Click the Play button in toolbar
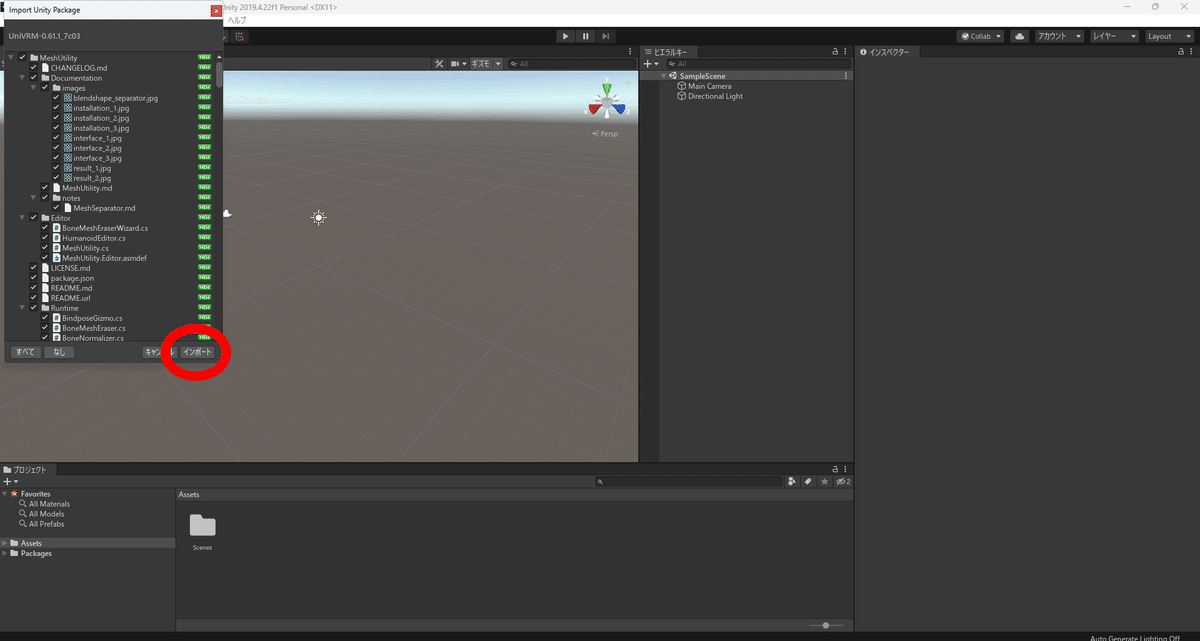This screenshot has height=641, width=1200. pos(565,36)
